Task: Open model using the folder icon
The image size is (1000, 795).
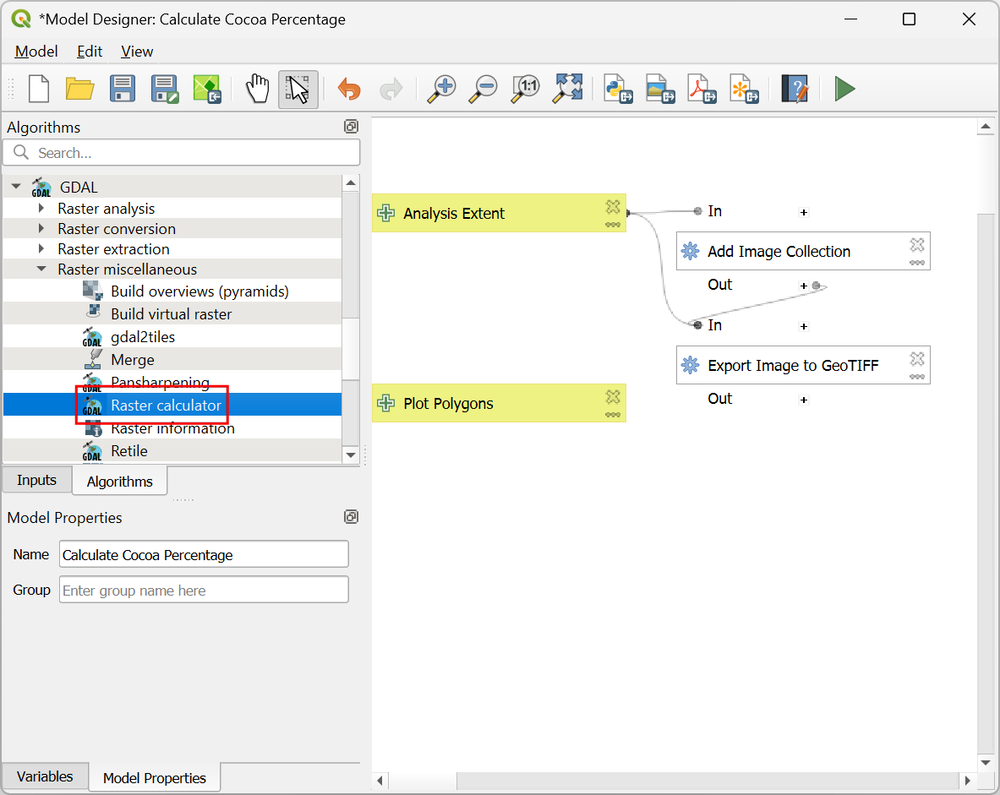Action: pos(80,89)
